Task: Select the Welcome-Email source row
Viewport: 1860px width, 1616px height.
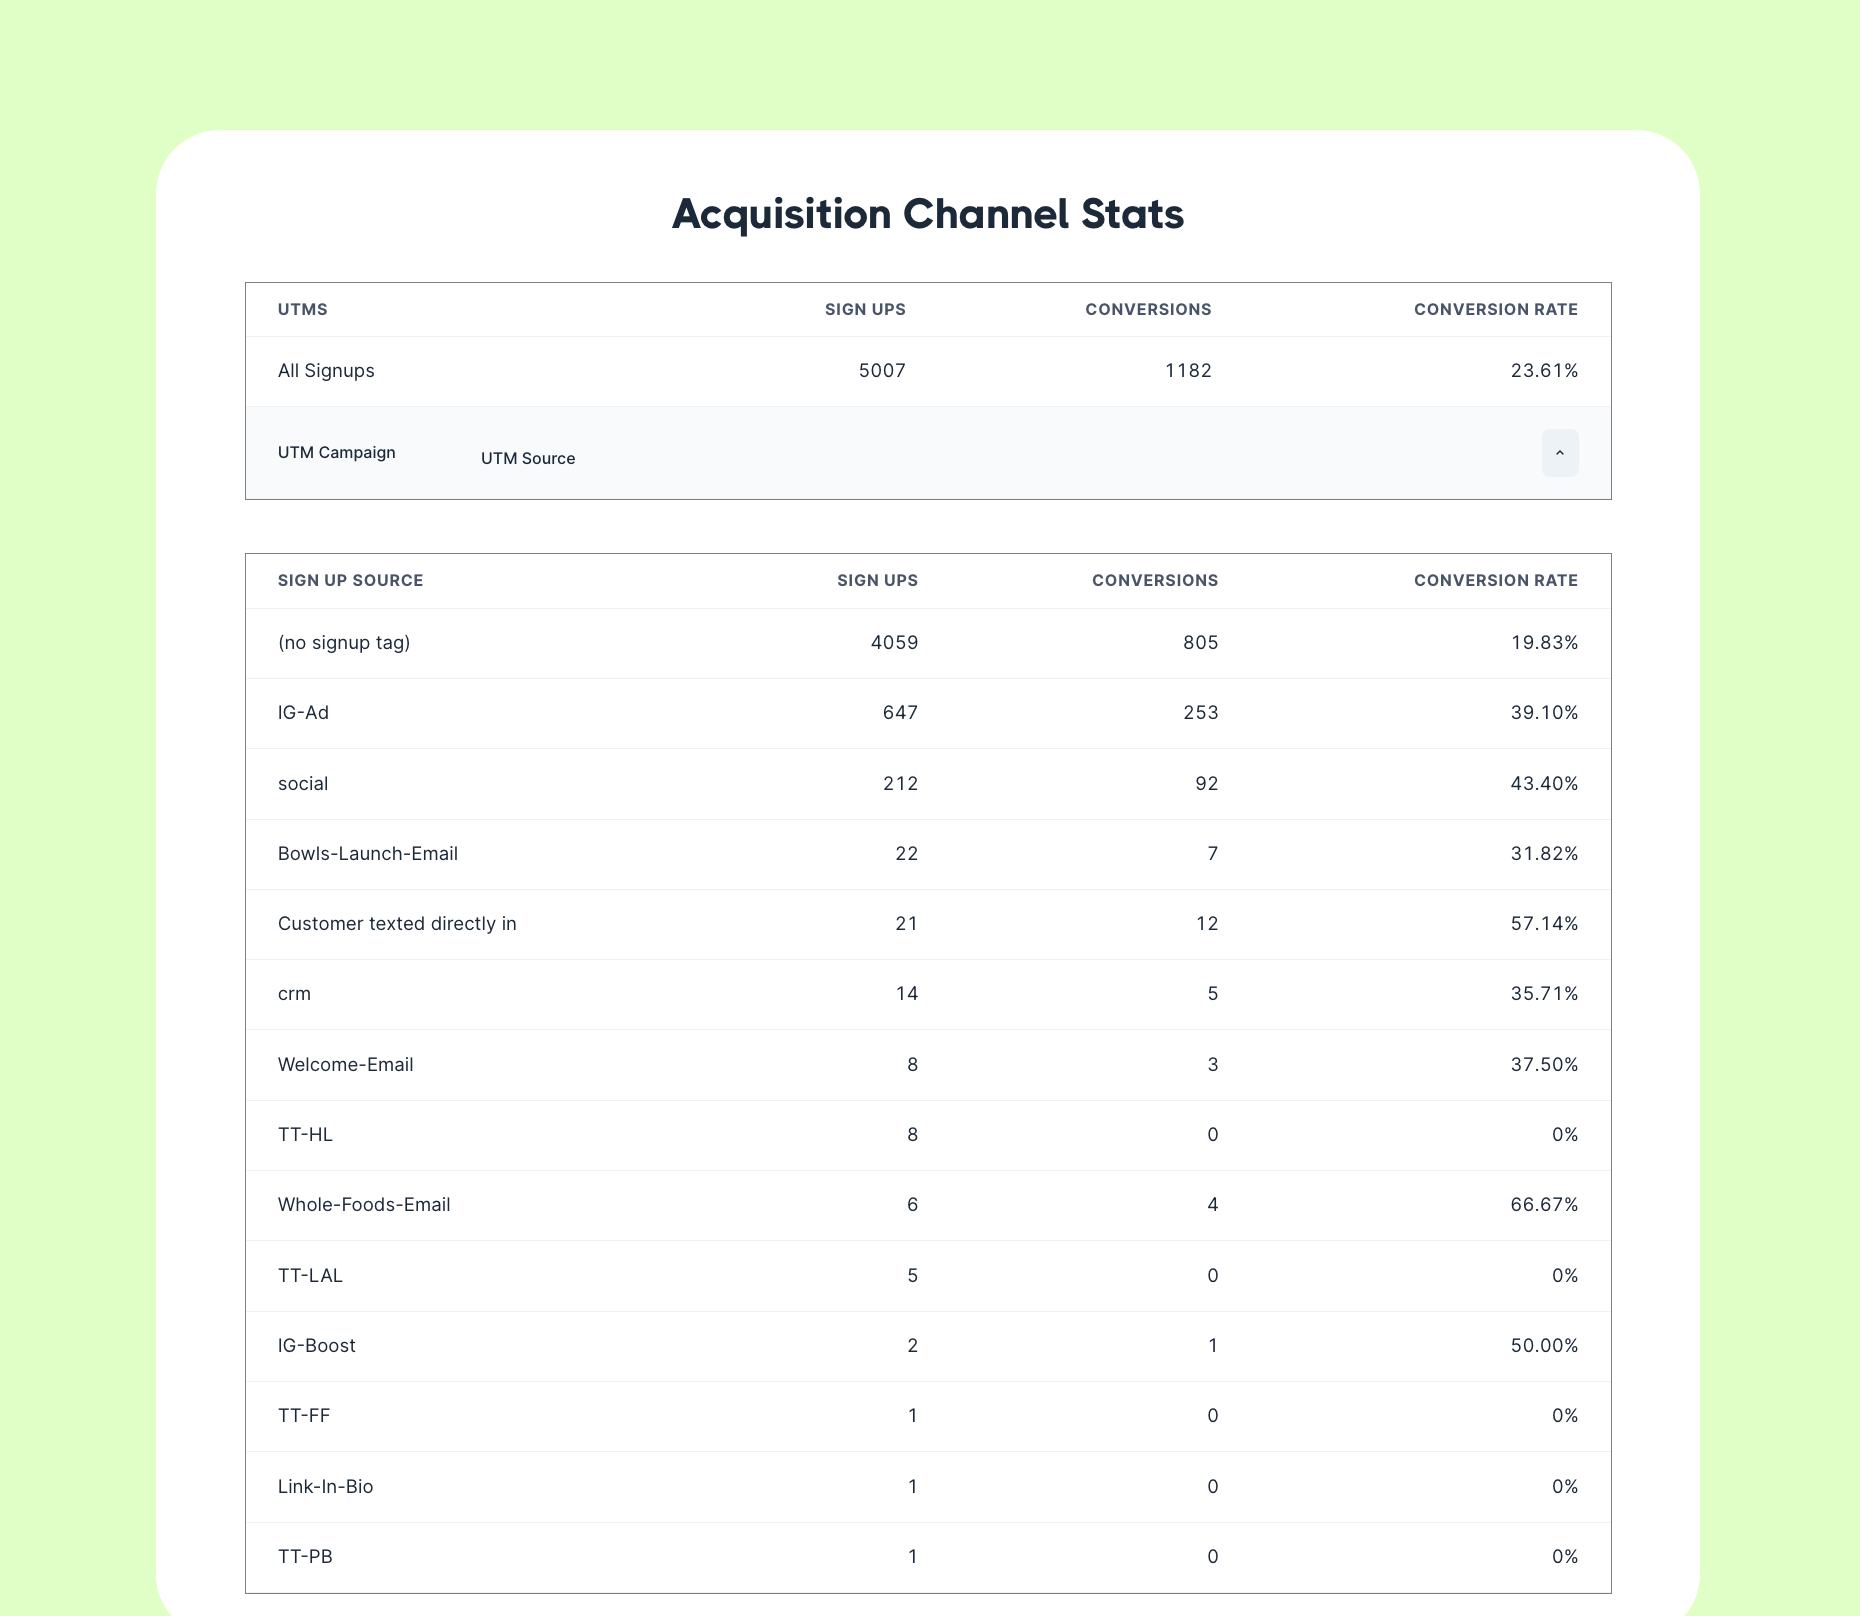Action: [928, 1065]
